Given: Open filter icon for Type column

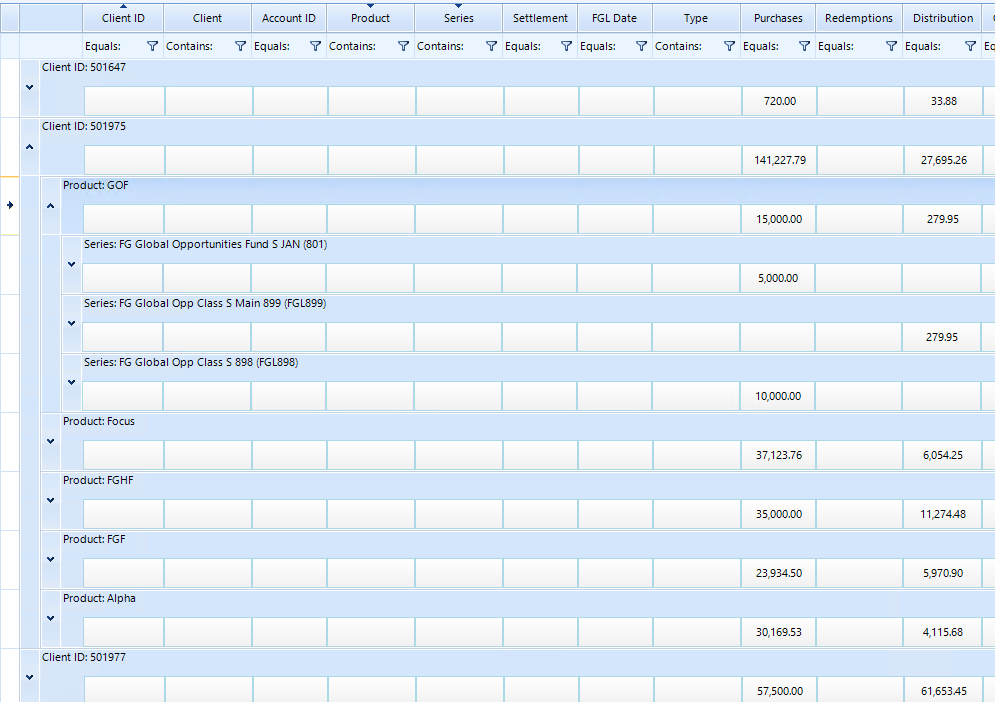Looking at the screenshot, I should pyautogui.click(x=729, y=46).
